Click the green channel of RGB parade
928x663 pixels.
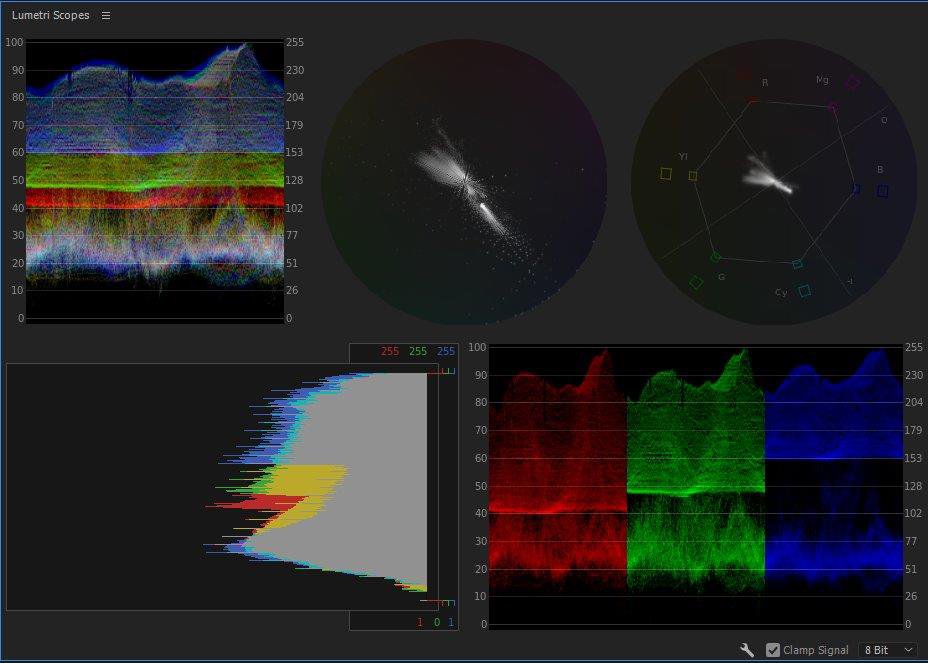[695, 485]
